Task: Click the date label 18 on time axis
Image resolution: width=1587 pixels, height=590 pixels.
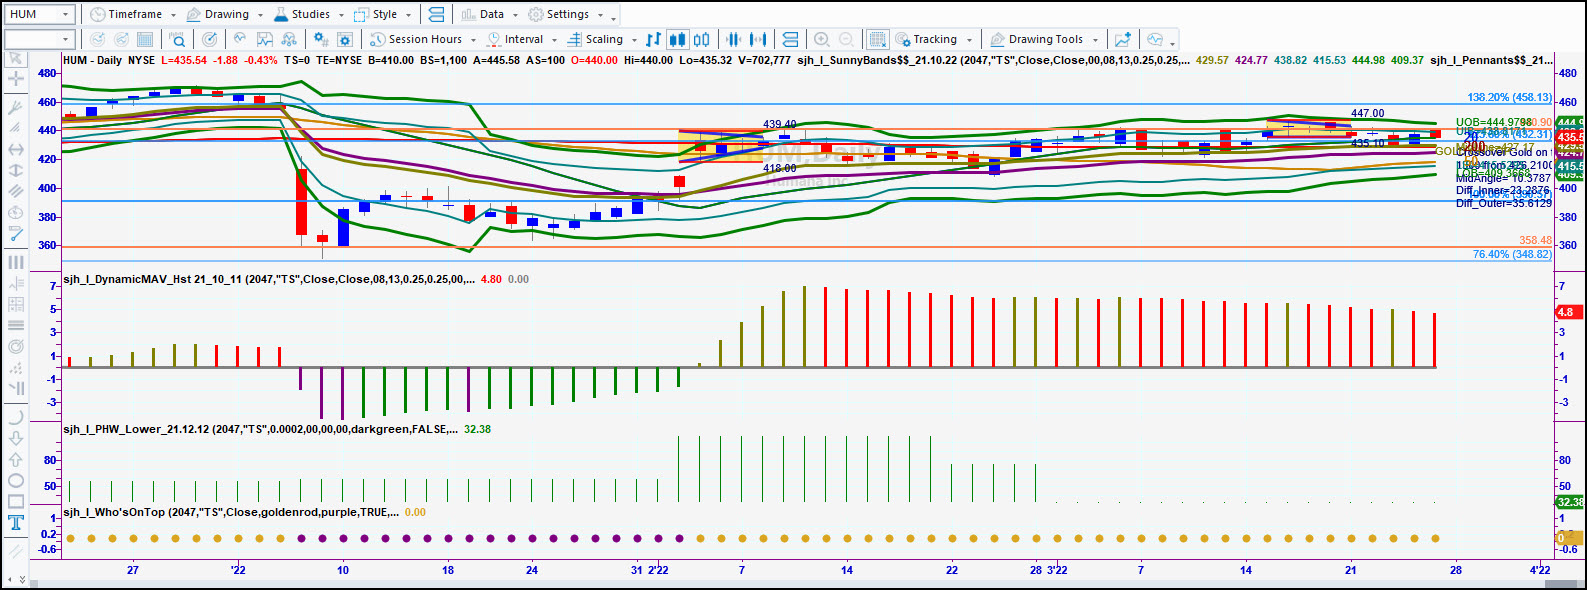Action: (x=448, y=570)
